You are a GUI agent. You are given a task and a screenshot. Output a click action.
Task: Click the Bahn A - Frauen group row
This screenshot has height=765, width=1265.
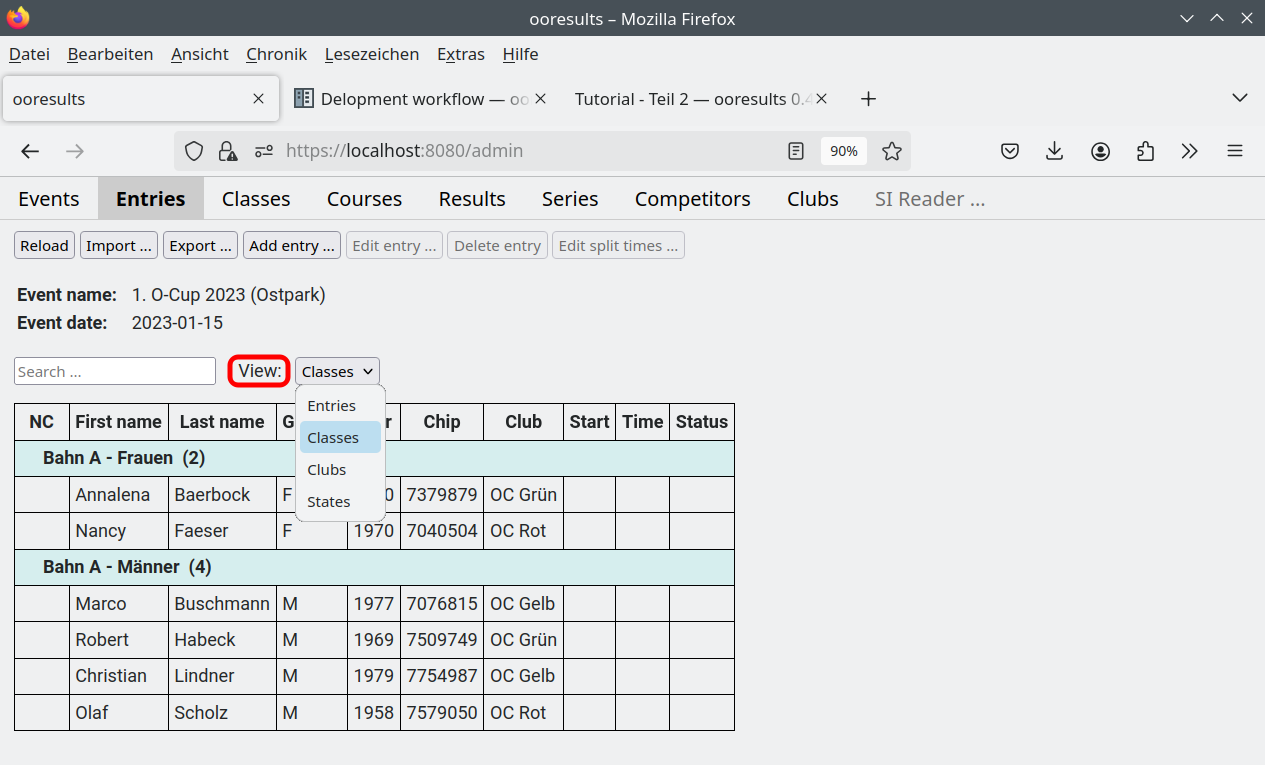(374, 458)
